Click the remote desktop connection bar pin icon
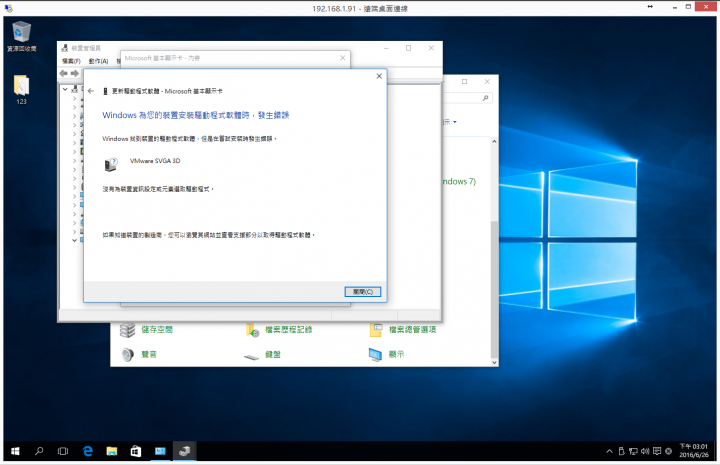The image size is (720, 465). (x=650, y=6)
